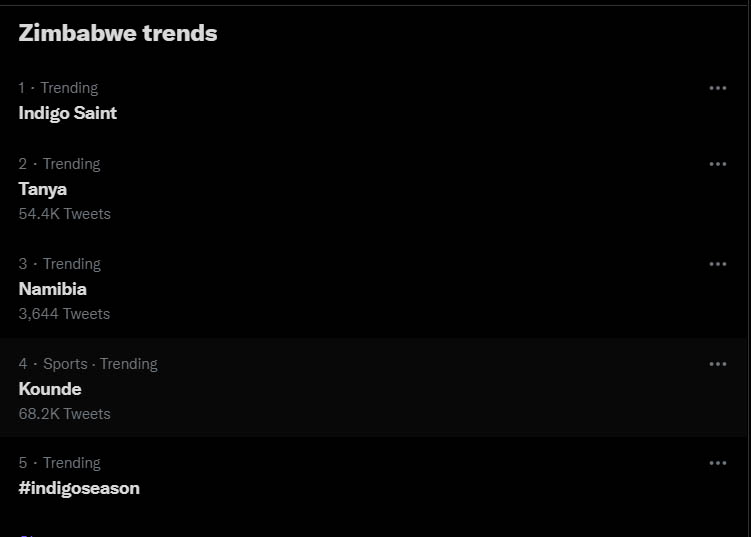The image size is (751, 537).
Task: Open more options for Indigo Saint trend
Action: (717, 88)
